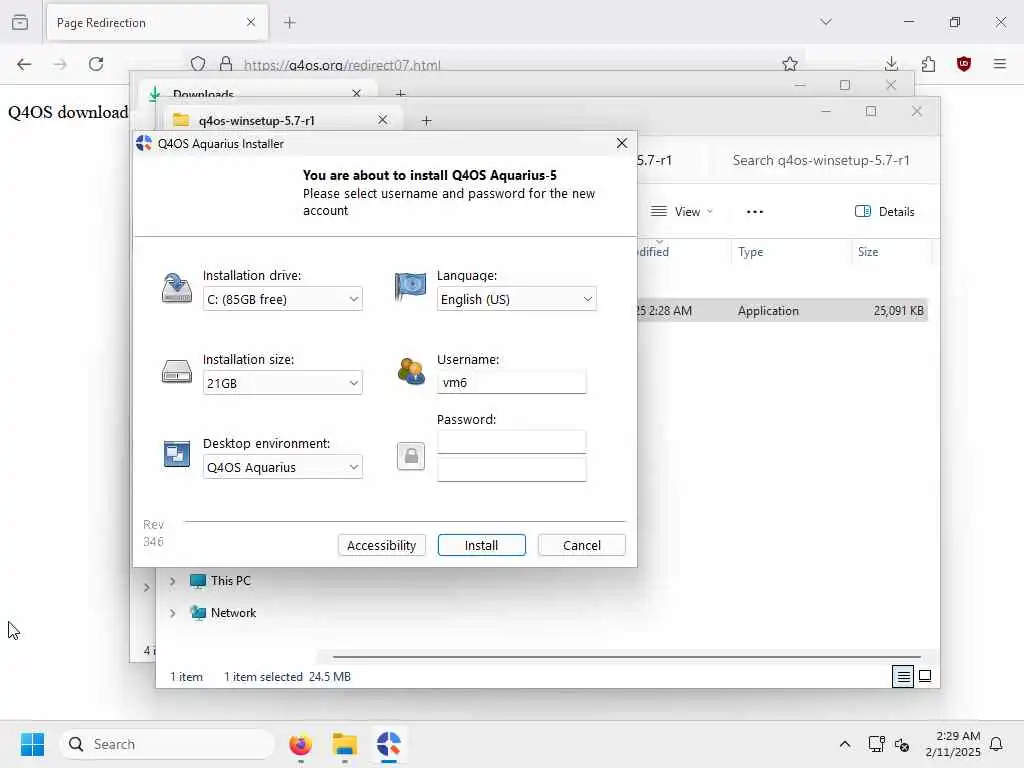
Task: Click the Q4OS logo in installer title bar
Action: 144,144
